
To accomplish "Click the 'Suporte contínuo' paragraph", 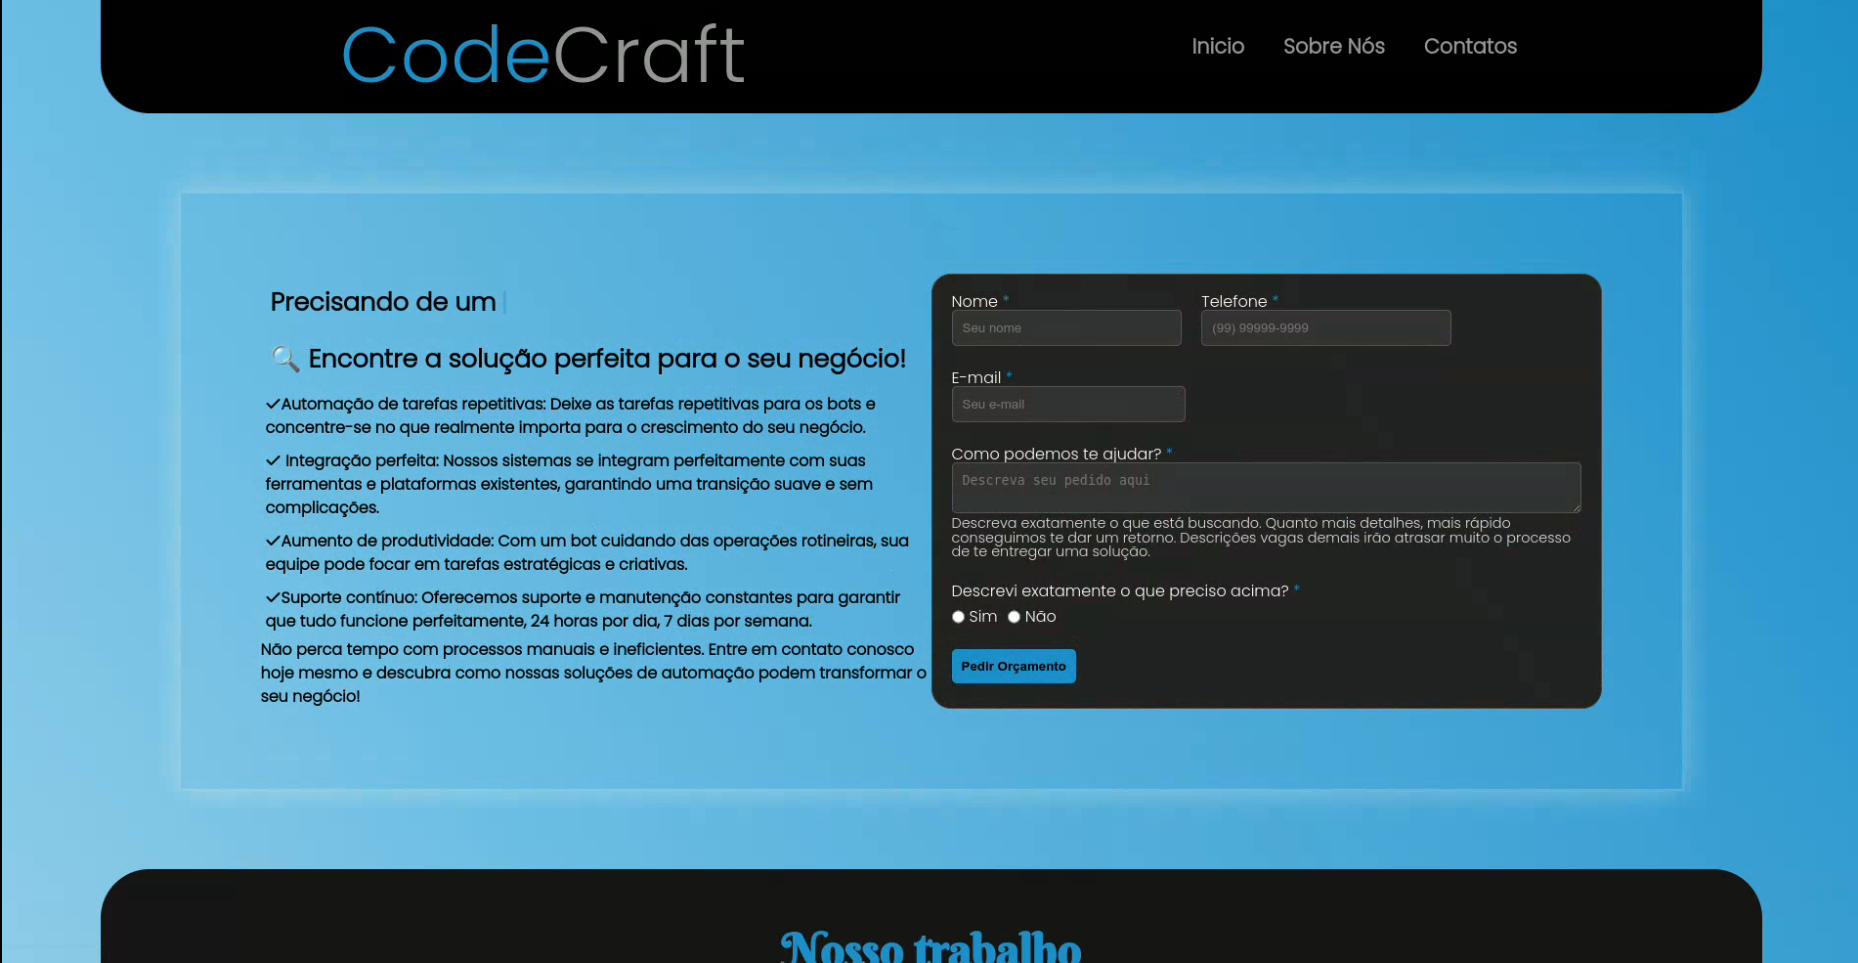I will tap(582, 609).
